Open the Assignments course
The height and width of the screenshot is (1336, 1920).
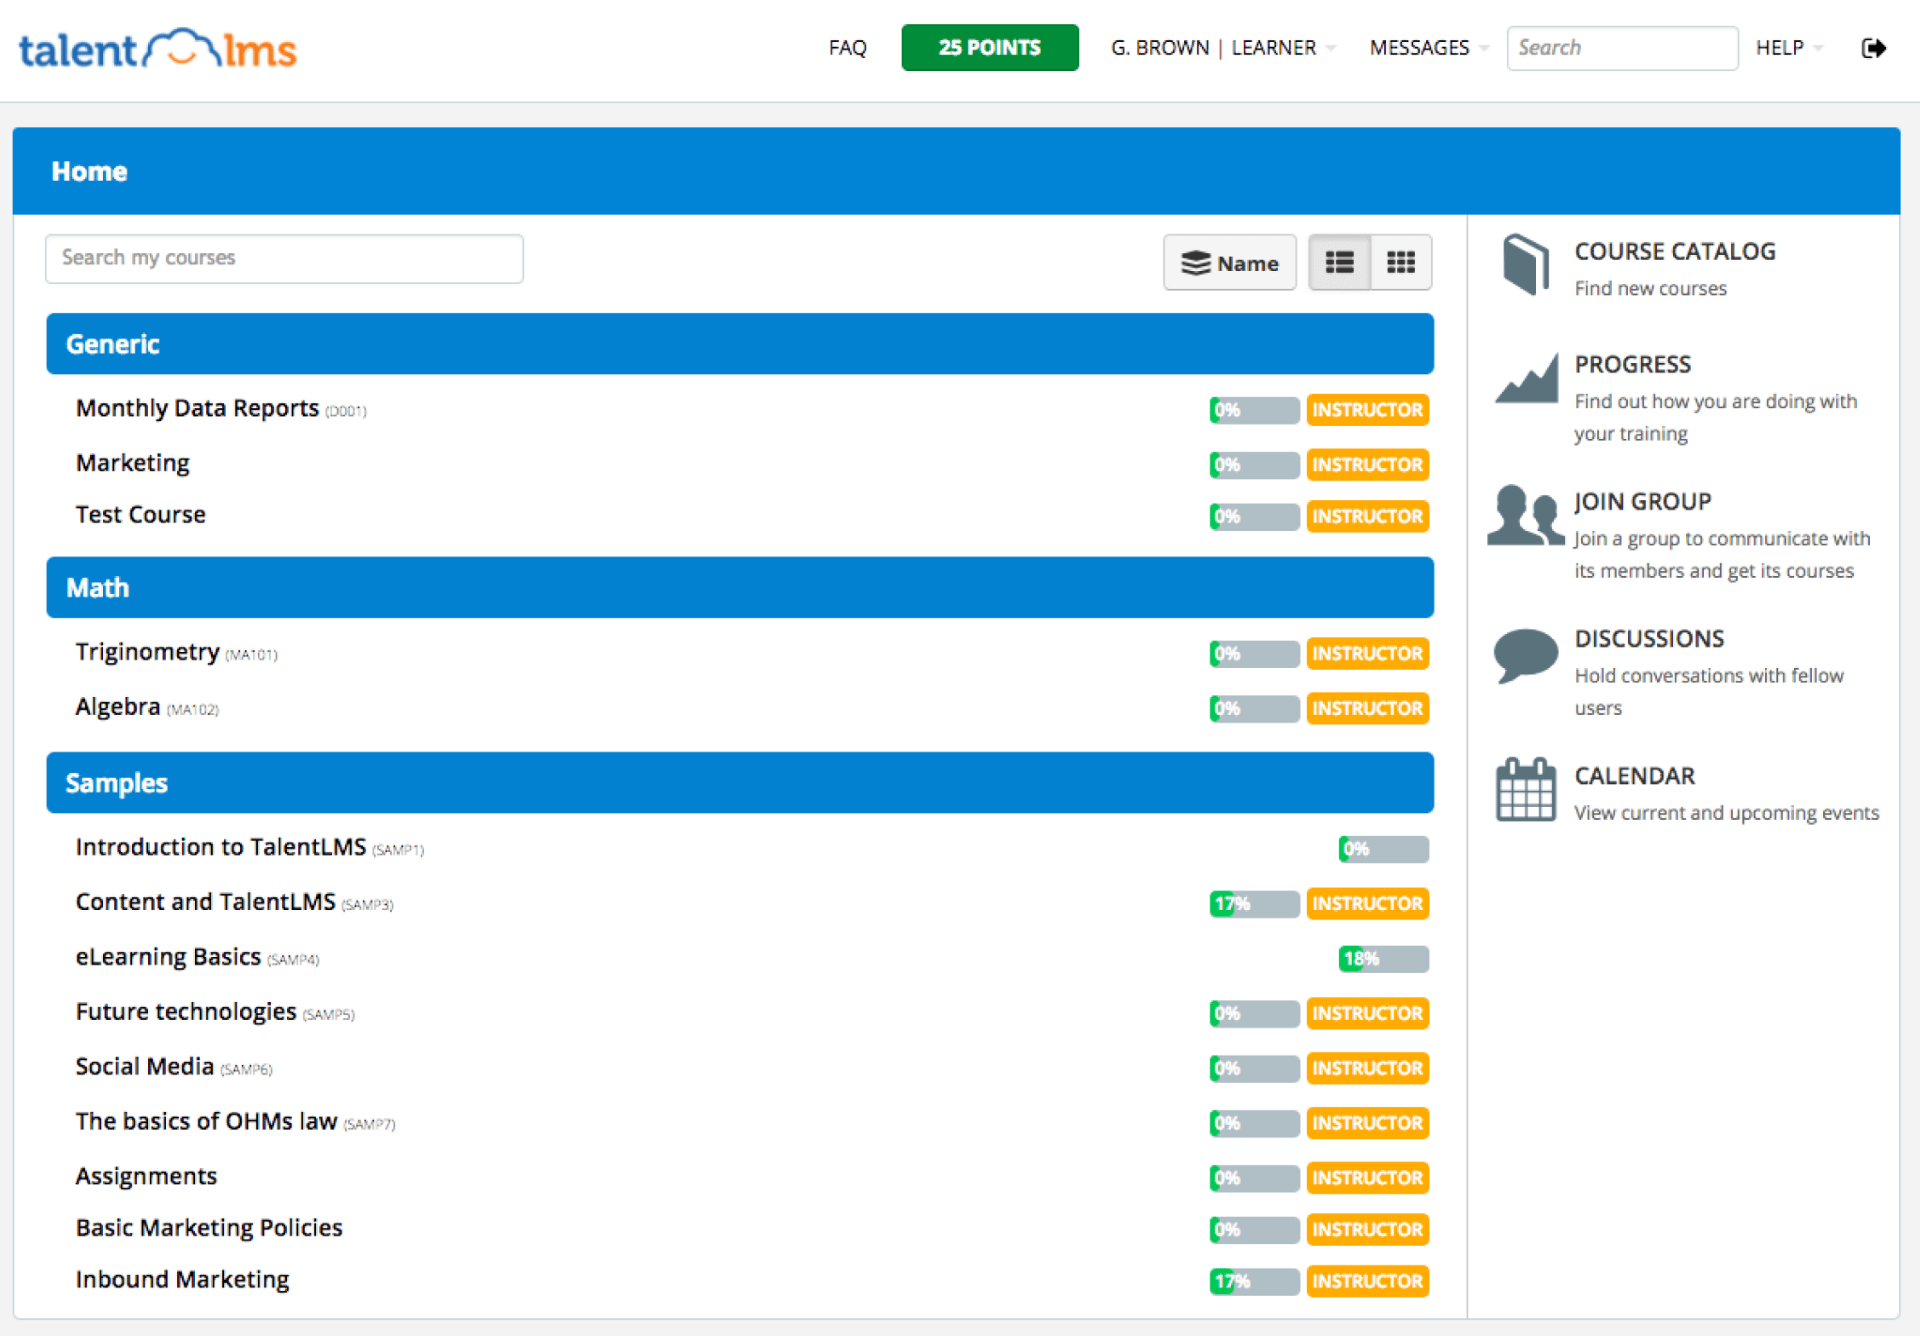point(146,1177)
